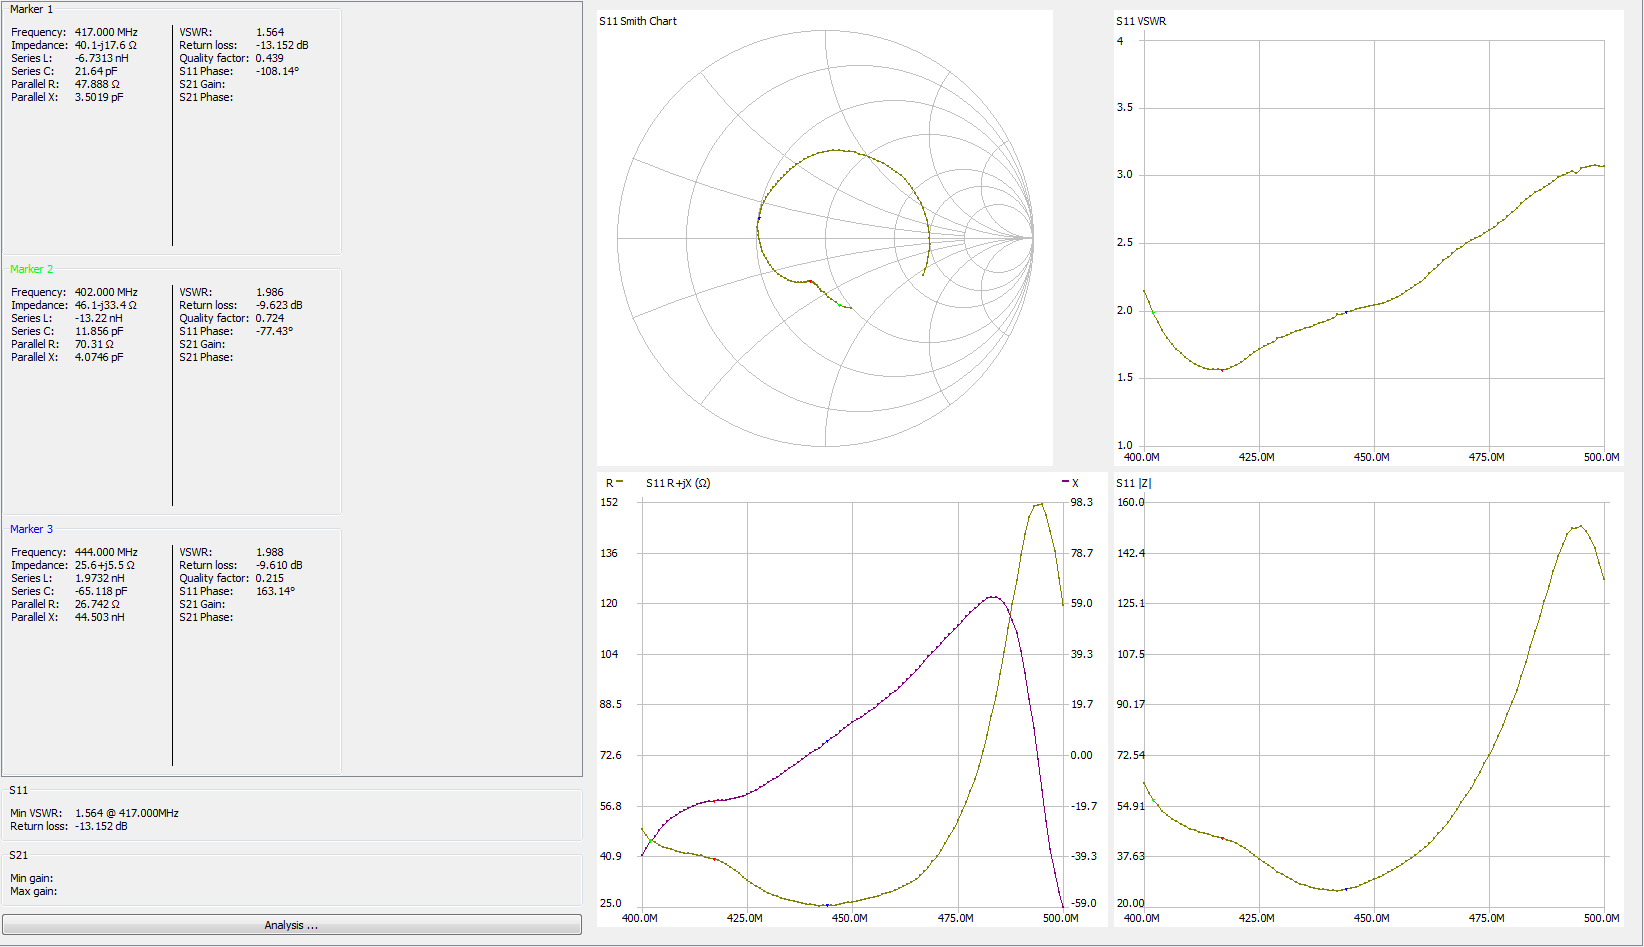The image size is (1644, 947).
Task: Click Marker 1 return loss -13.152 dB
Action: tap(282, 45)
